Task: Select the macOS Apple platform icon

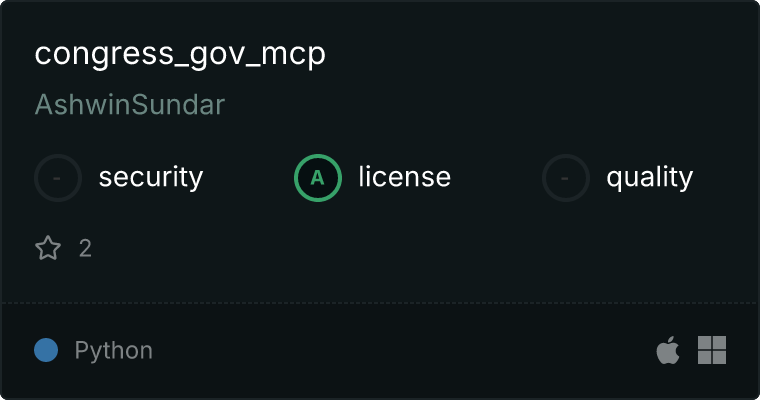Action: pyautogui.click(x=668, y=350)
